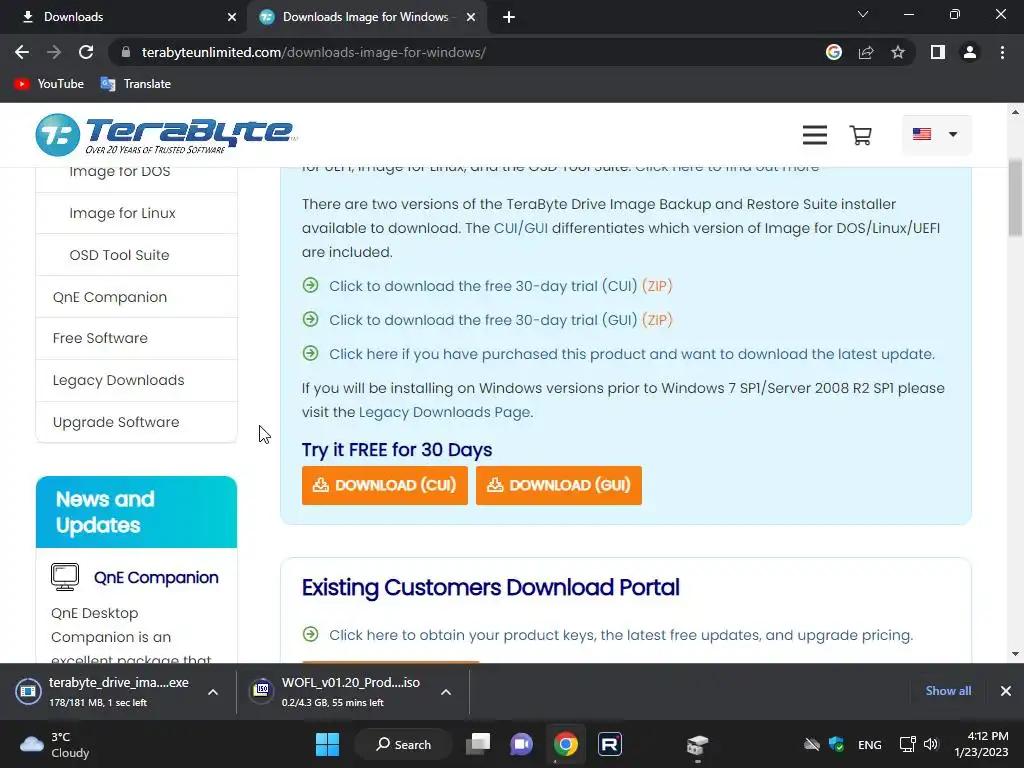Click the page vertical scrollbar thumb
Viewport: 1024px width, 768px height.
click(x=1016, y=198)
